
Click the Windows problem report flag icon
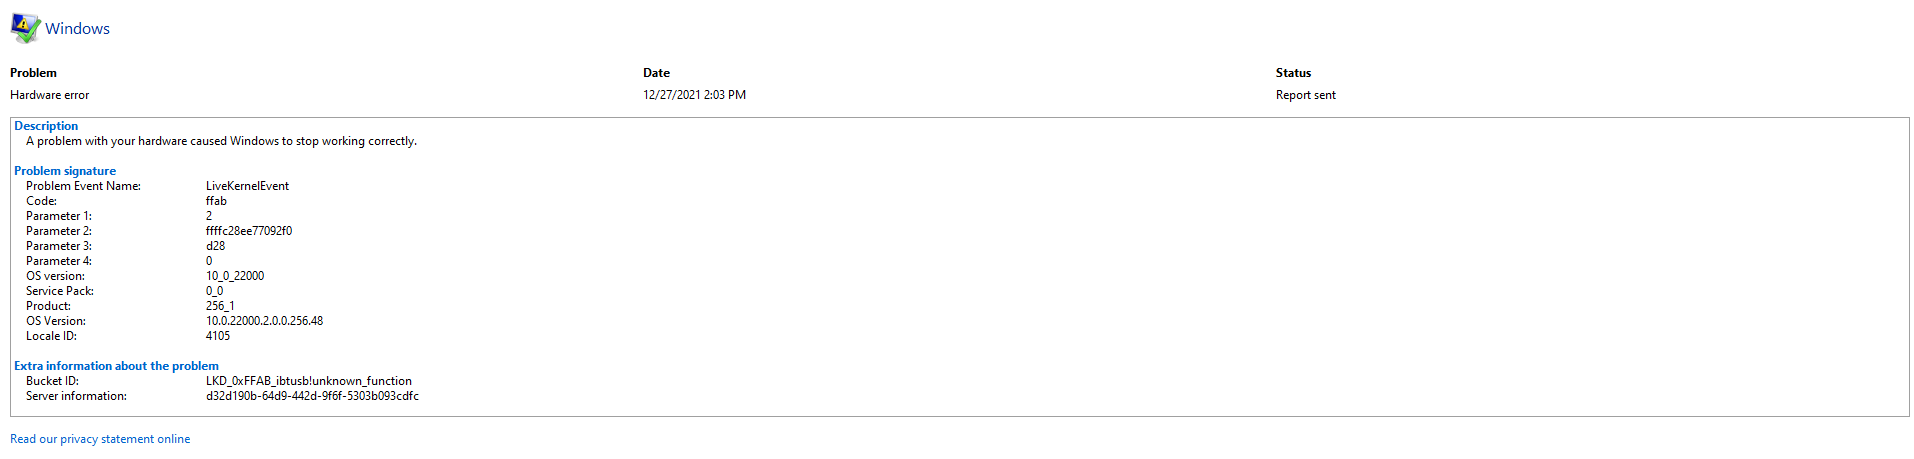click(25, 28)
